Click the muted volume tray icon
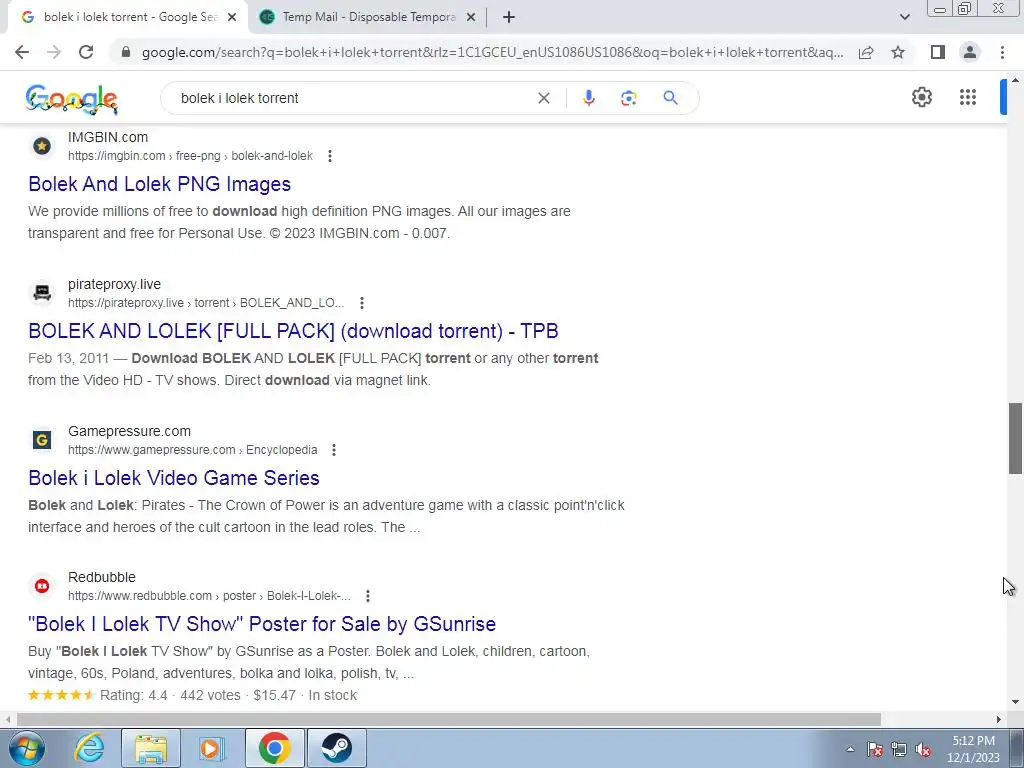 click(923, 750)
